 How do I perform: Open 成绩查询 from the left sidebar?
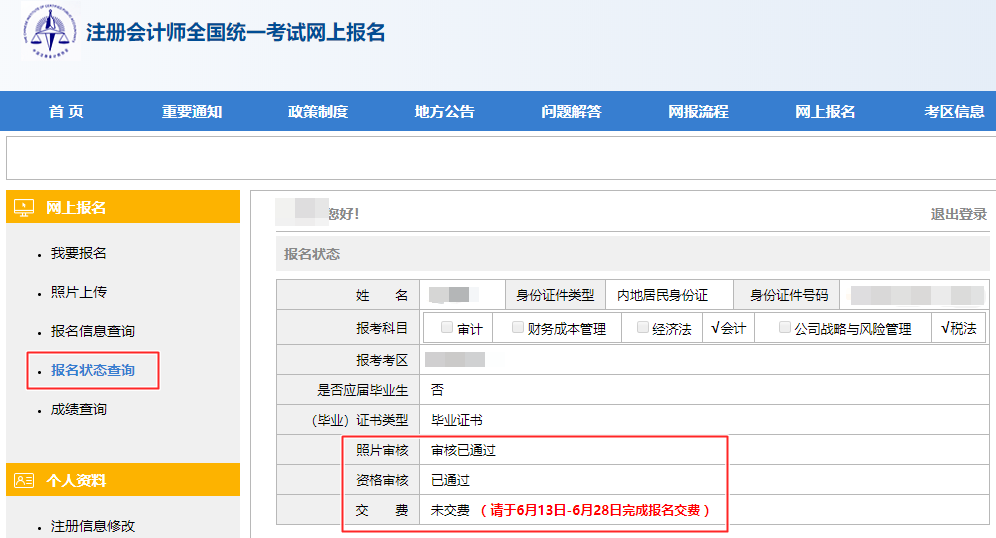point(79,409)
